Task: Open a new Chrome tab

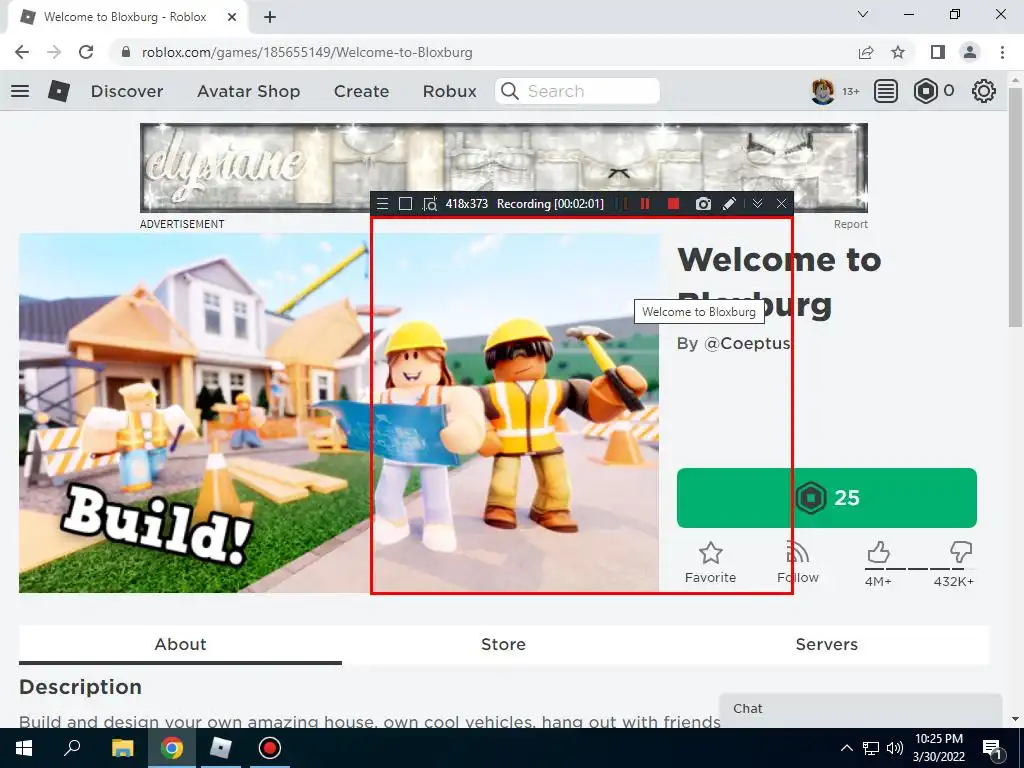Action: tap(270, 18)
